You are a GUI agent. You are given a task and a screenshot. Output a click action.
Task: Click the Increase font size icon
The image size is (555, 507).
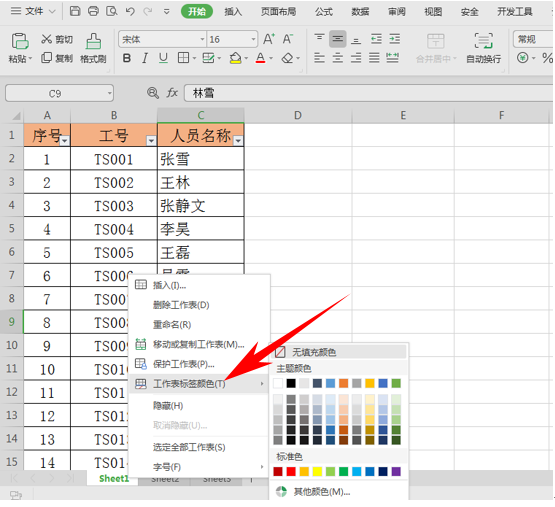[269, 39]
